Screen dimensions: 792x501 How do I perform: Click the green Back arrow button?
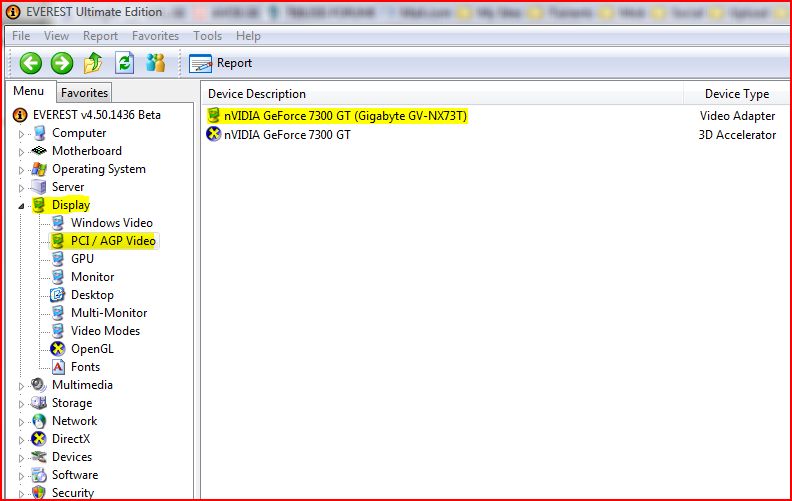click(31, 64)
